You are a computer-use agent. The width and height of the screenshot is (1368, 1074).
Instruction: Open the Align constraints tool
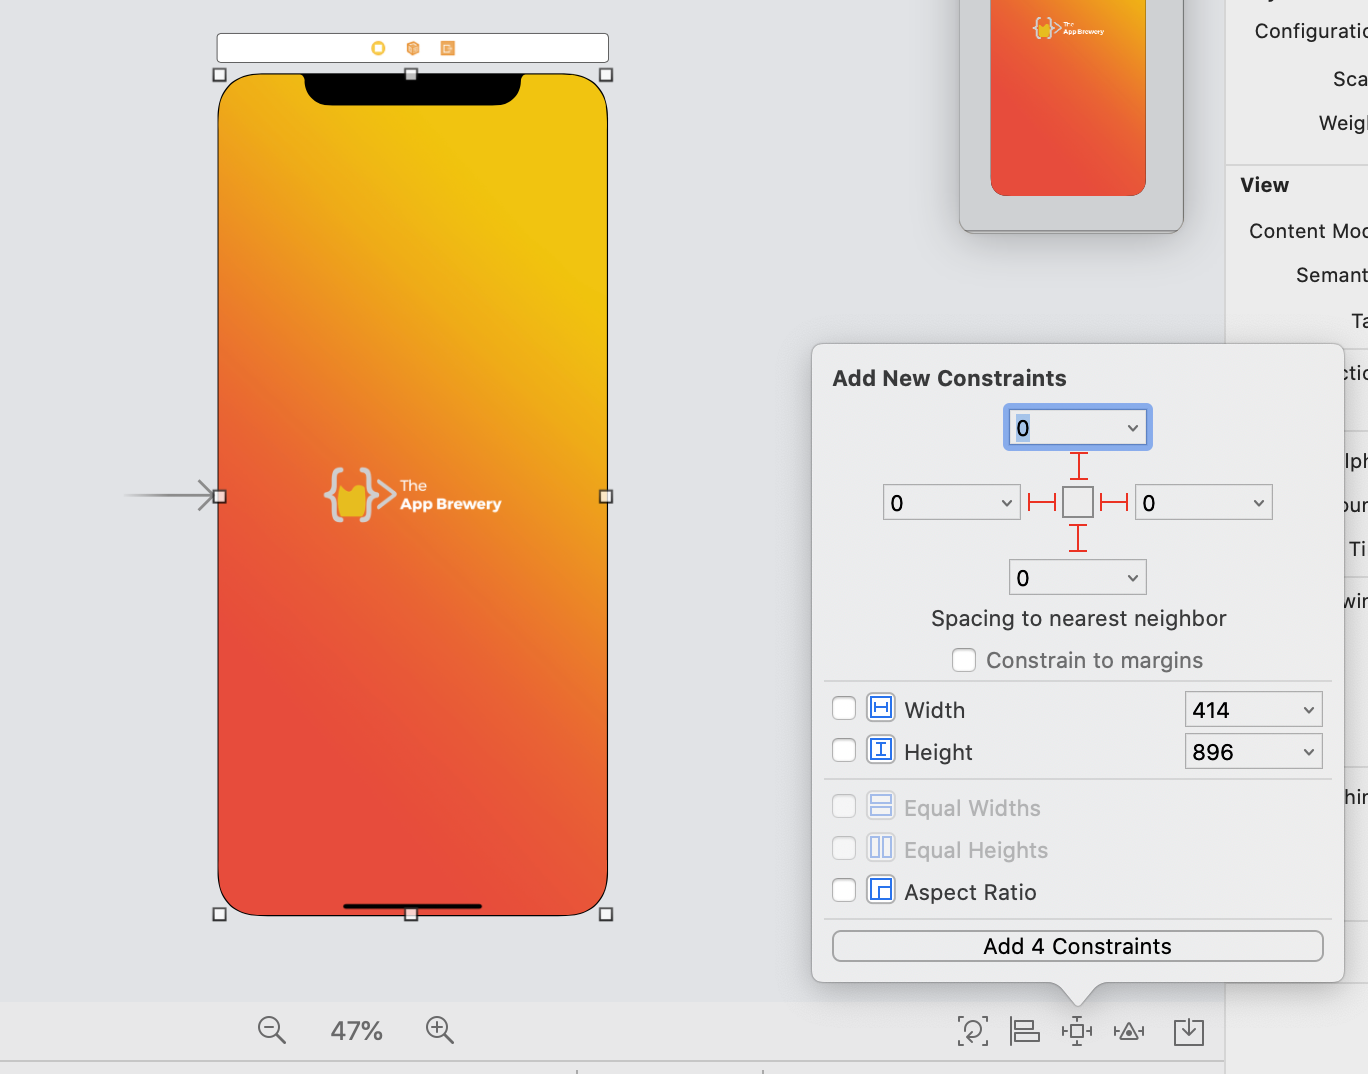(x=1025, y=1031)
